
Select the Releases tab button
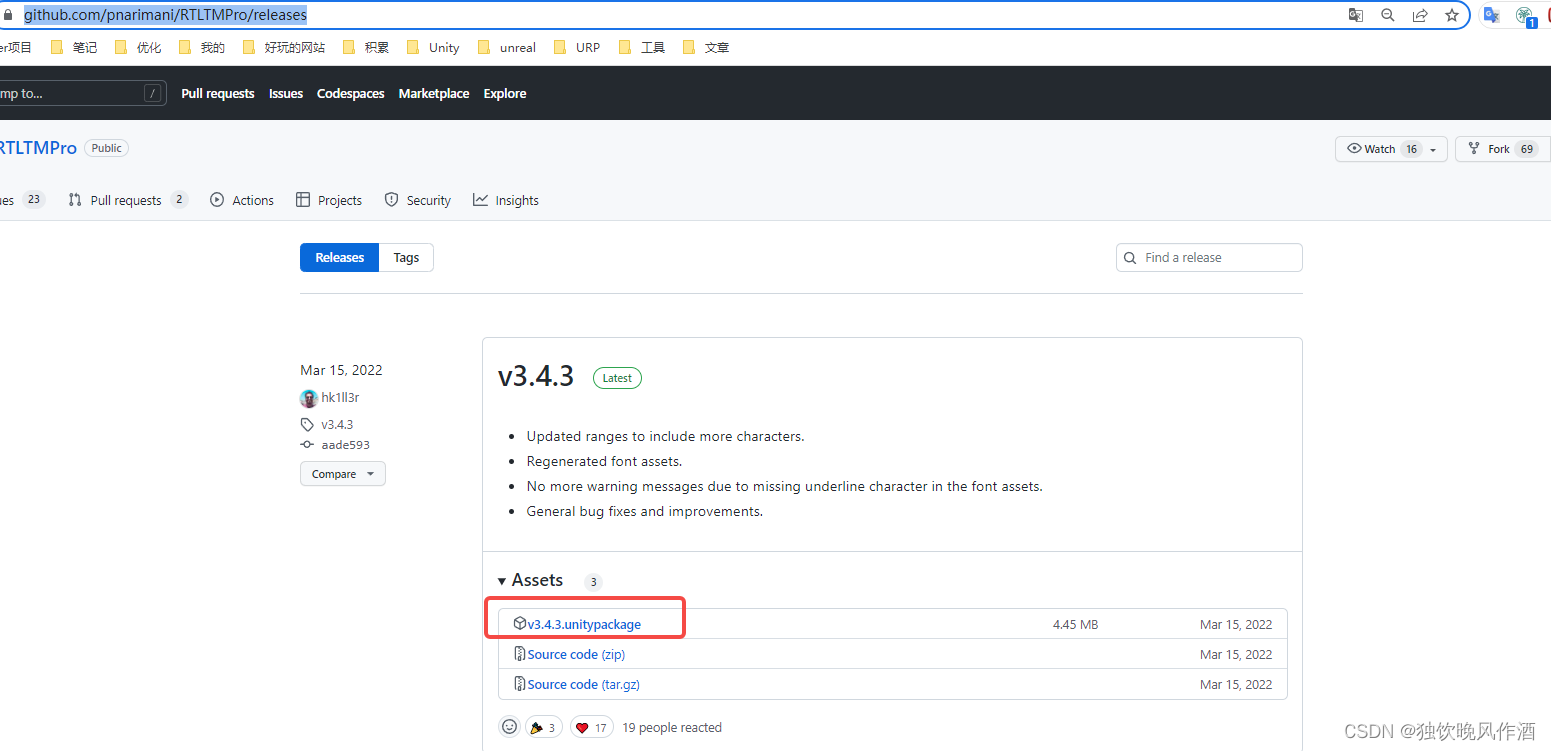[340, 257]
